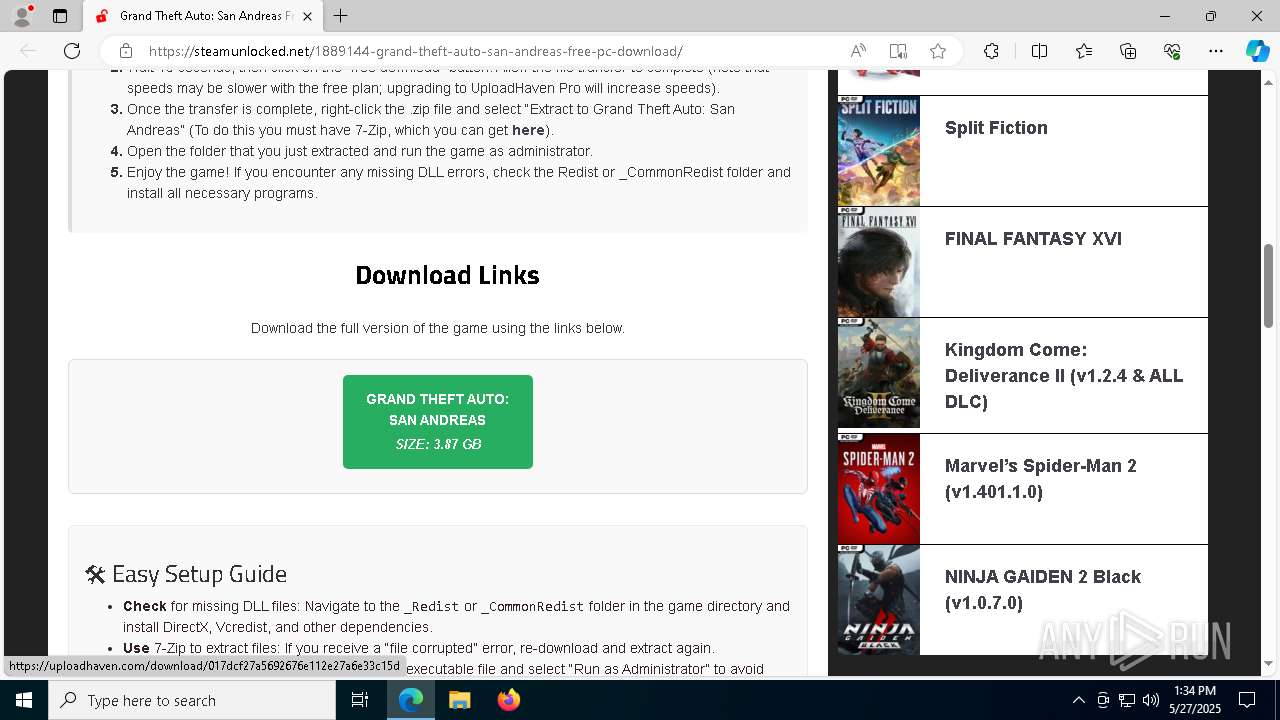Click the taskbar search box
The image size is (1280, 720).
point(192,700)
